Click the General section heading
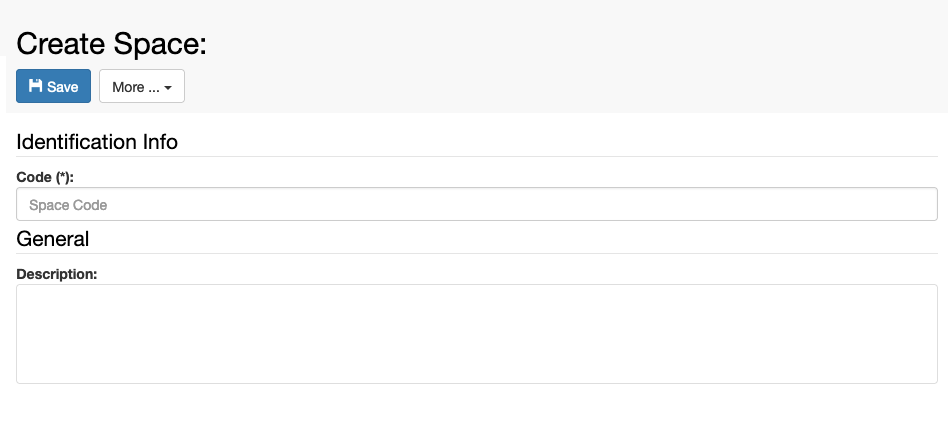 (x=53, y=239)
